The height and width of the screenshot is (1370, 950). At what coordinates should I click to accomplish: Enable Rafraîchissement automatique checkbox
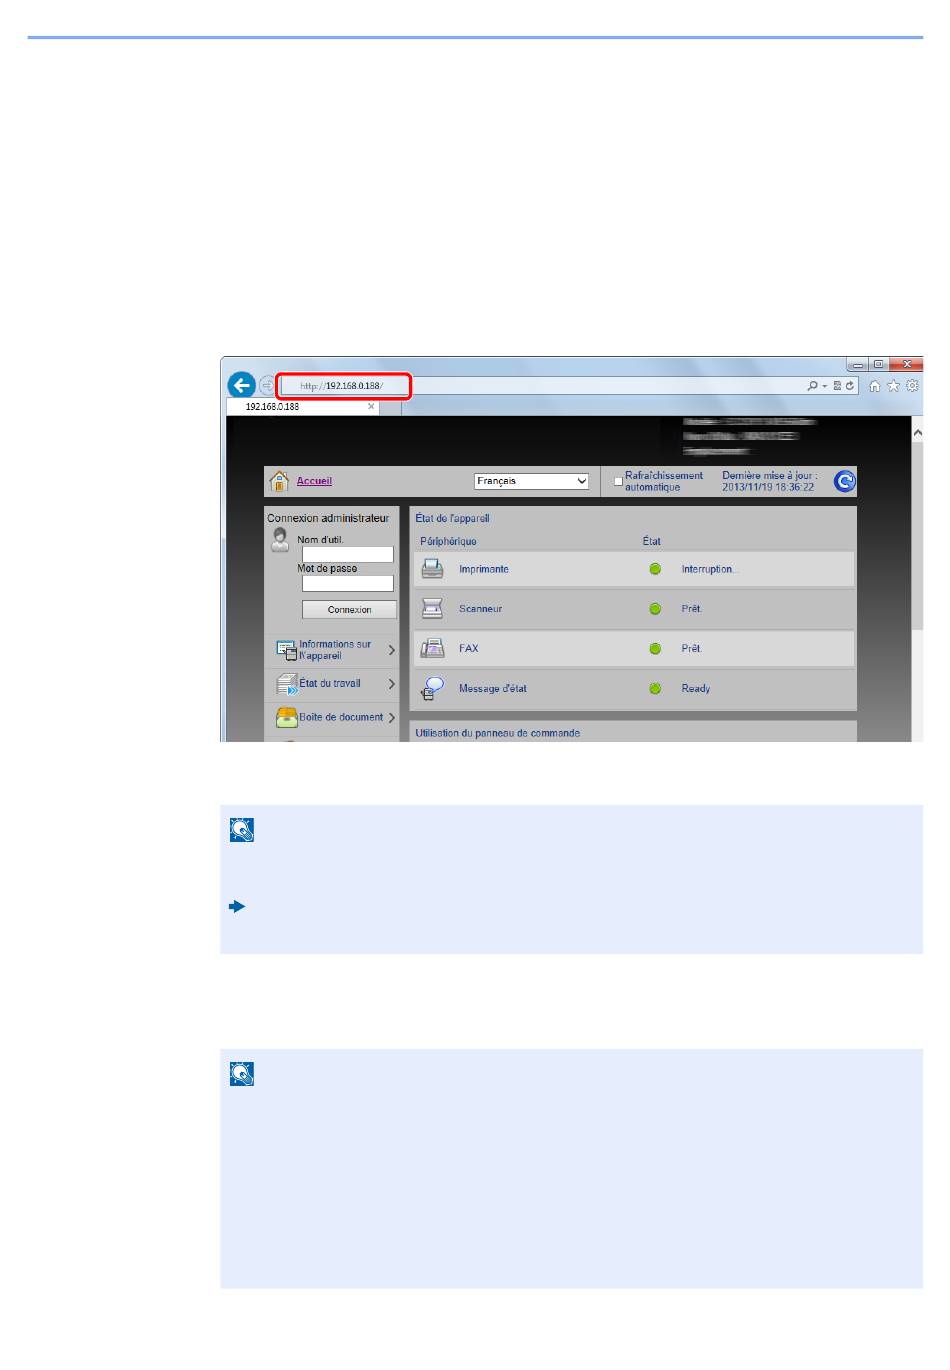[618, 482]
